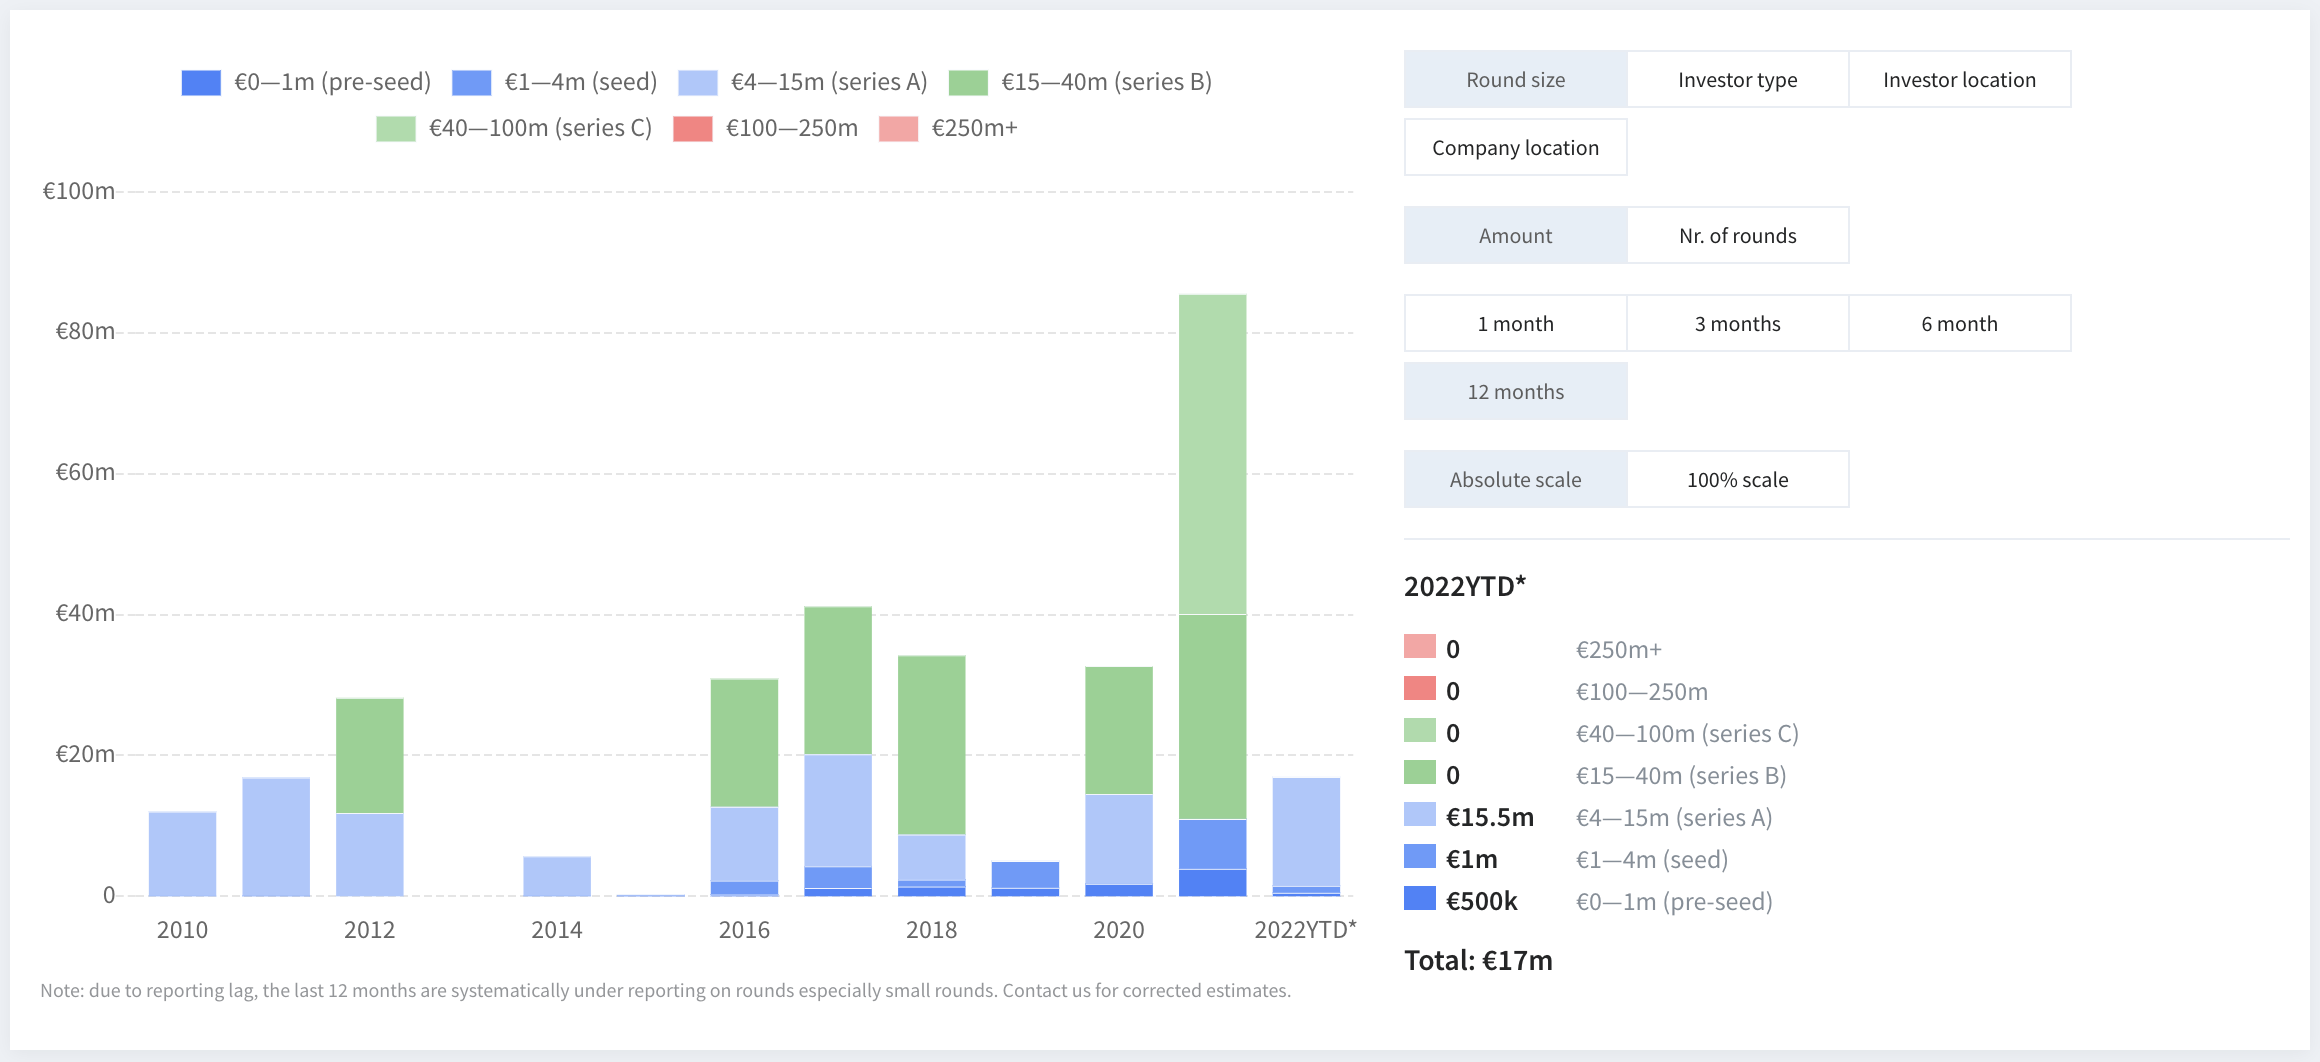Viewport: 2320px width, 1062px height.
Task: Select the Amount metric option
Action: tap(1515, 236)
